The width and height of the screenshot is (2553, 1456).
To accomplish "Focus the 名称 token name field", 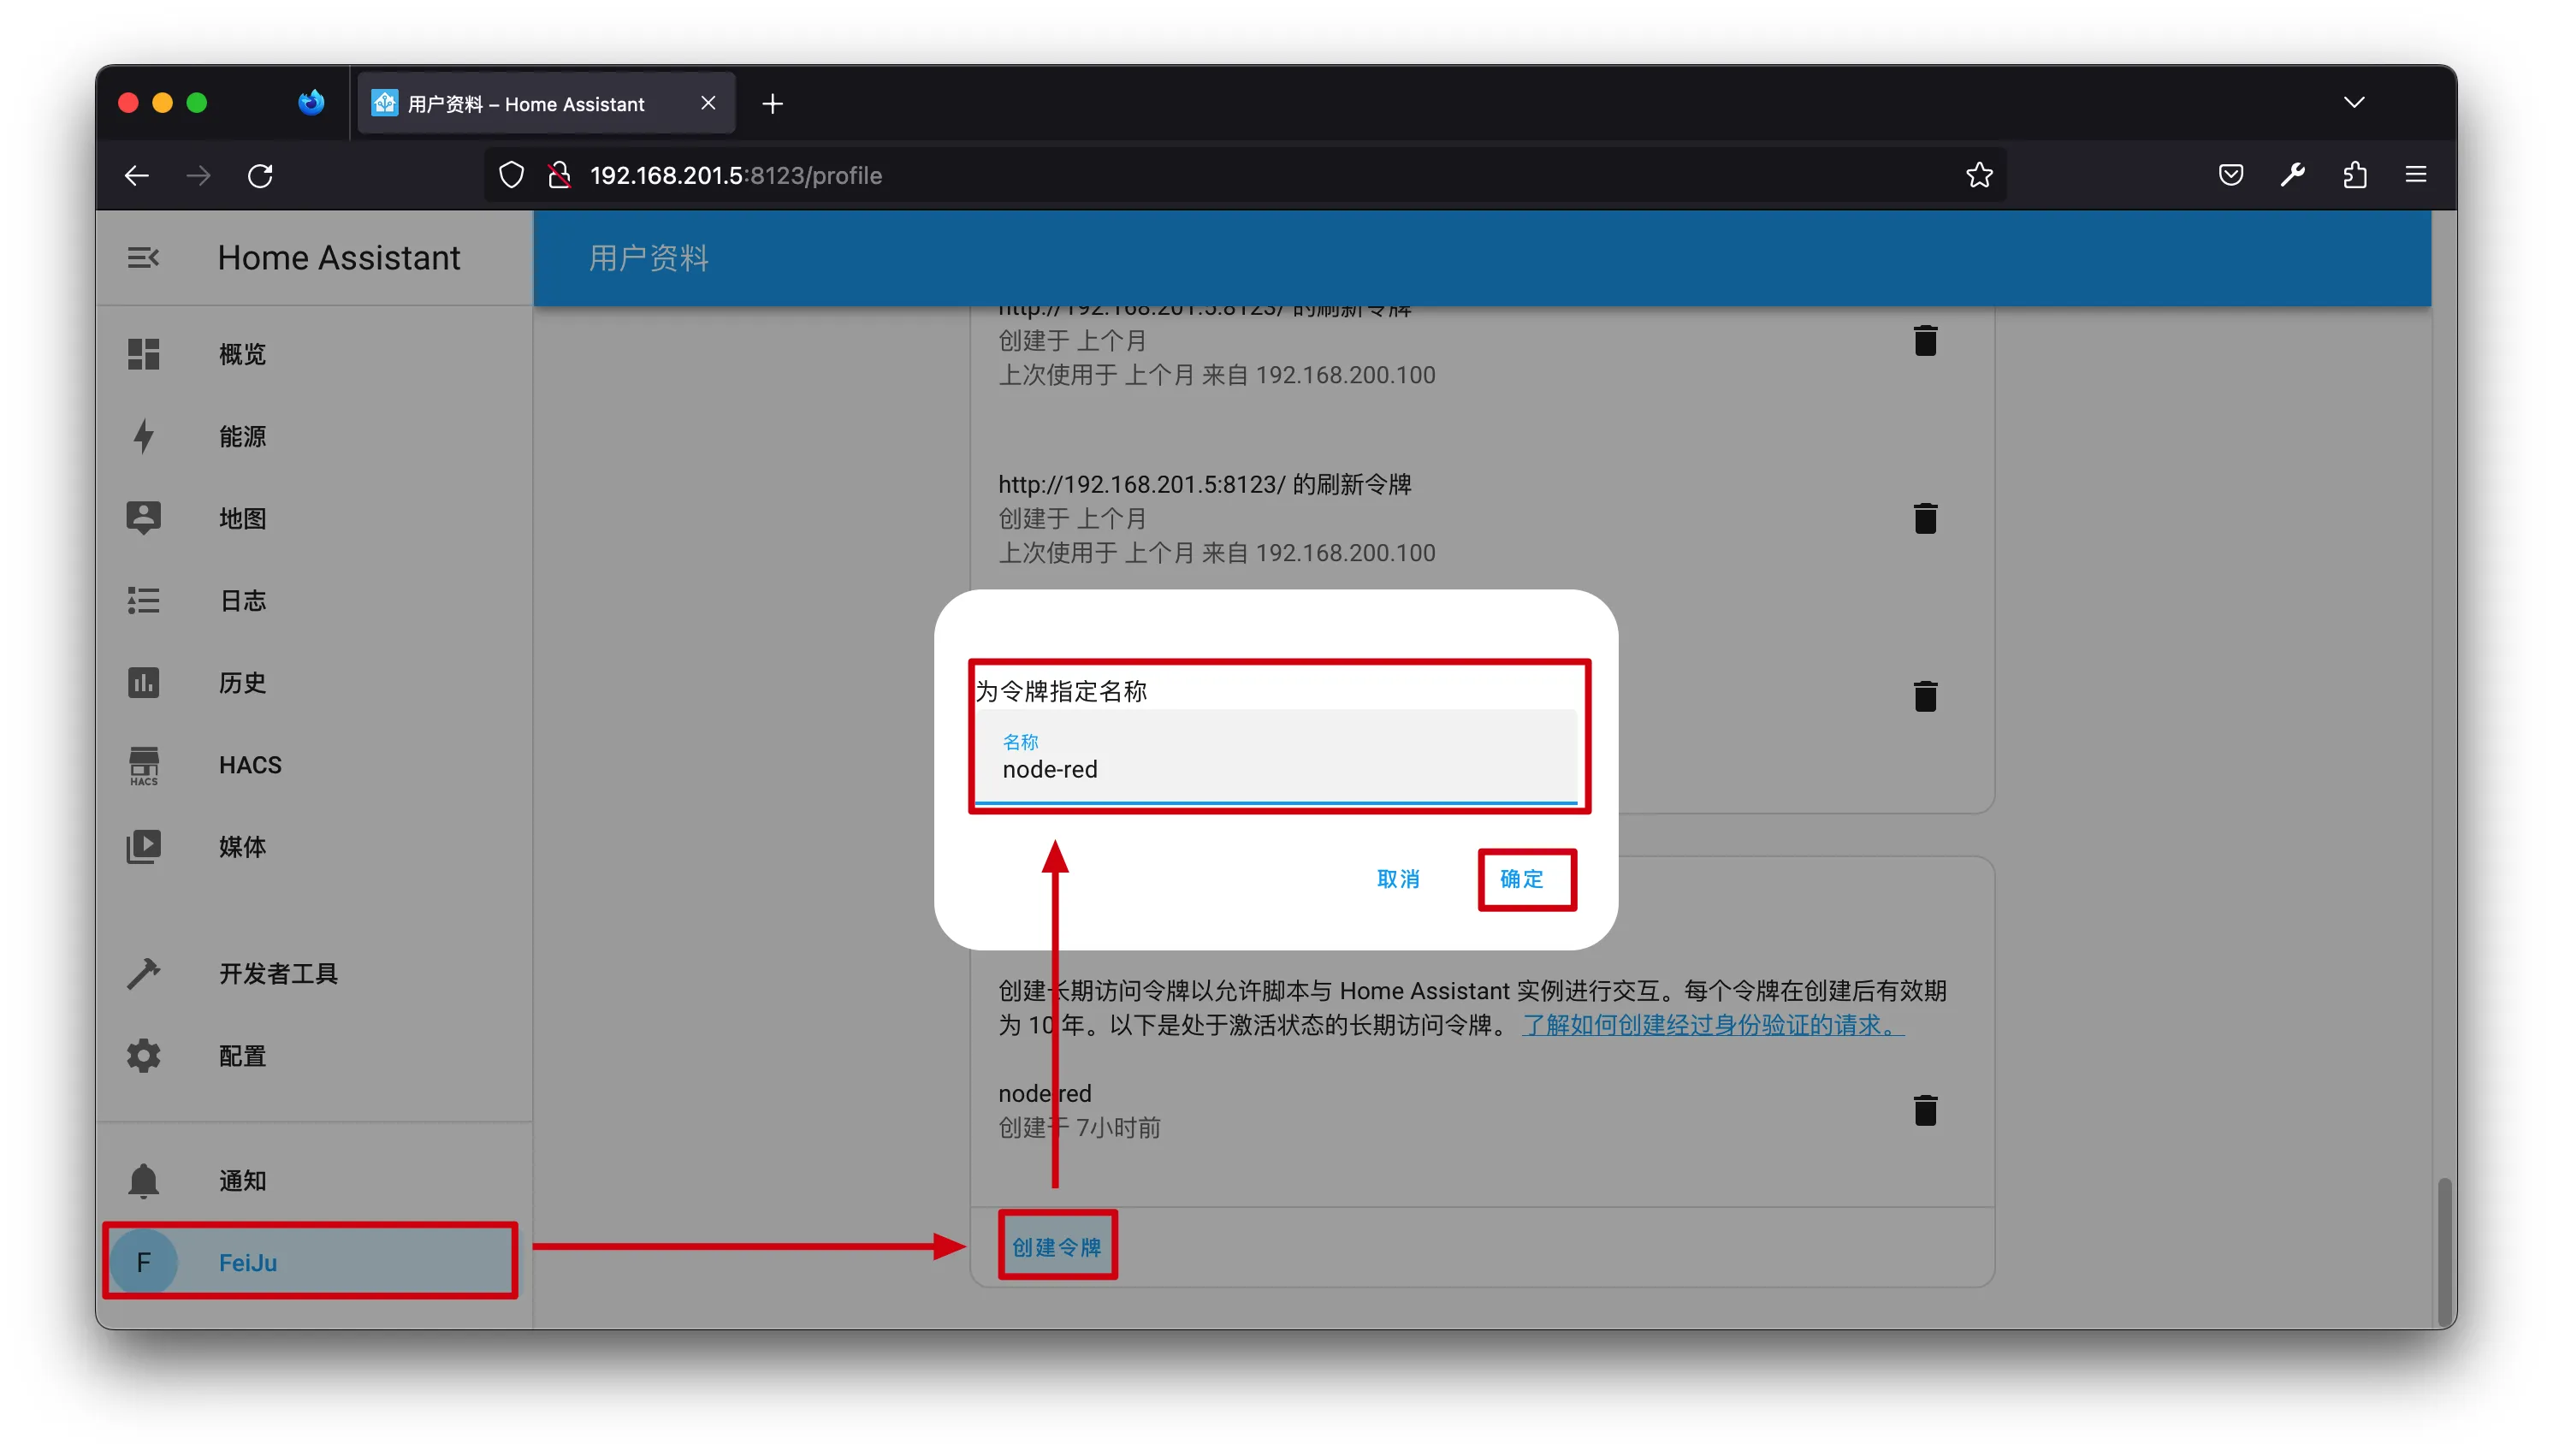I will 1275,757.
